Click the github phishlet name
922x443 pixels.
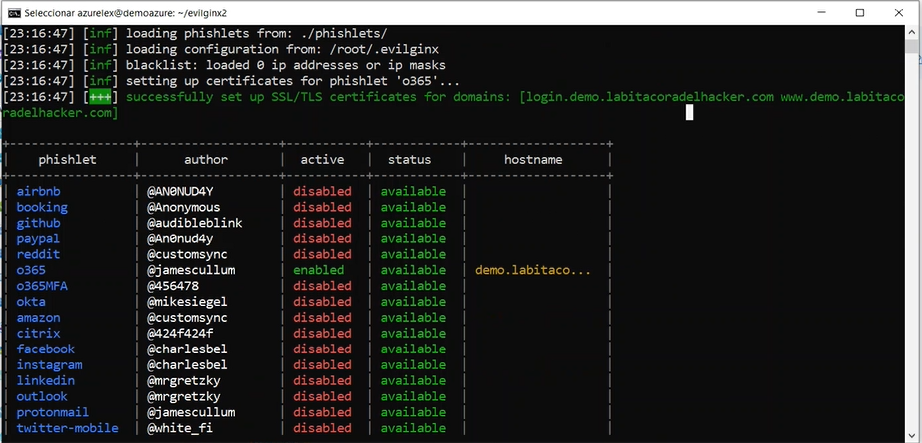[38, 223]
